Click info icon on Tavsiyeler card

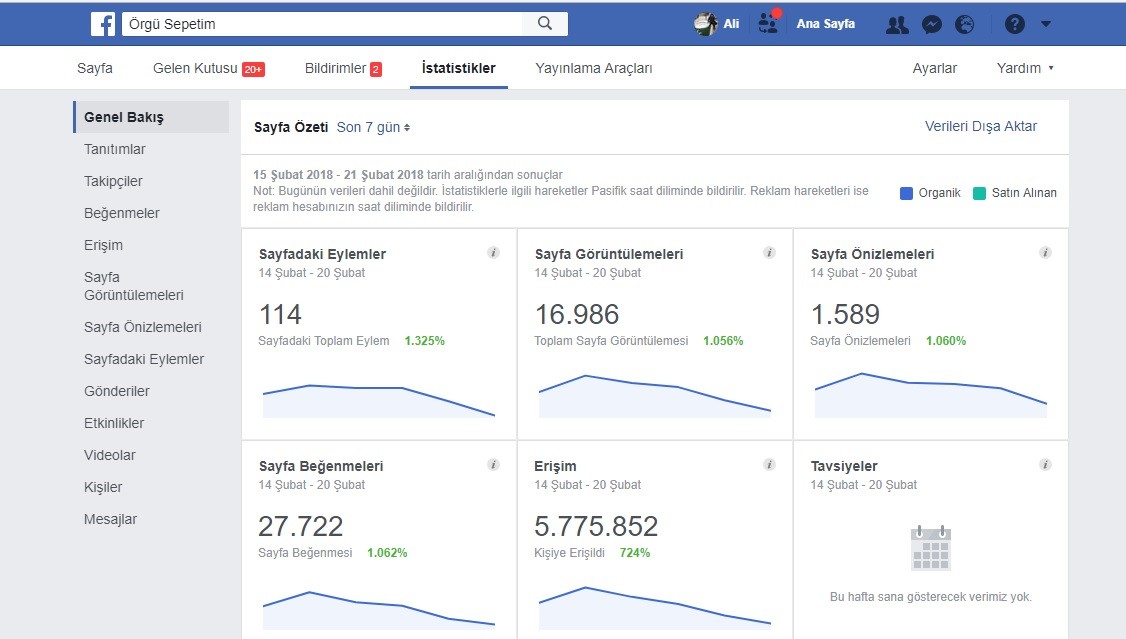pos(1045,464)
